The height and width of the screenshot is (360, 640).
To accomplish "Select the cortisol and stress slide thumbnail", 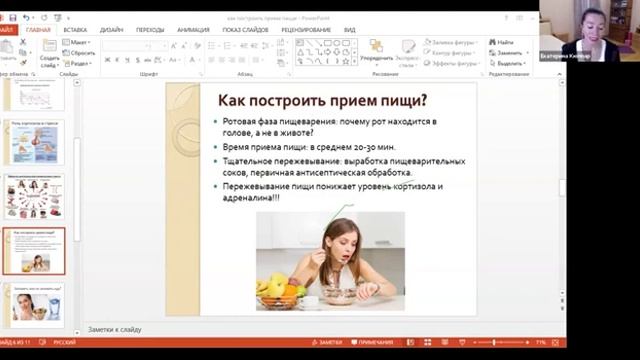I will coord(34,142).
